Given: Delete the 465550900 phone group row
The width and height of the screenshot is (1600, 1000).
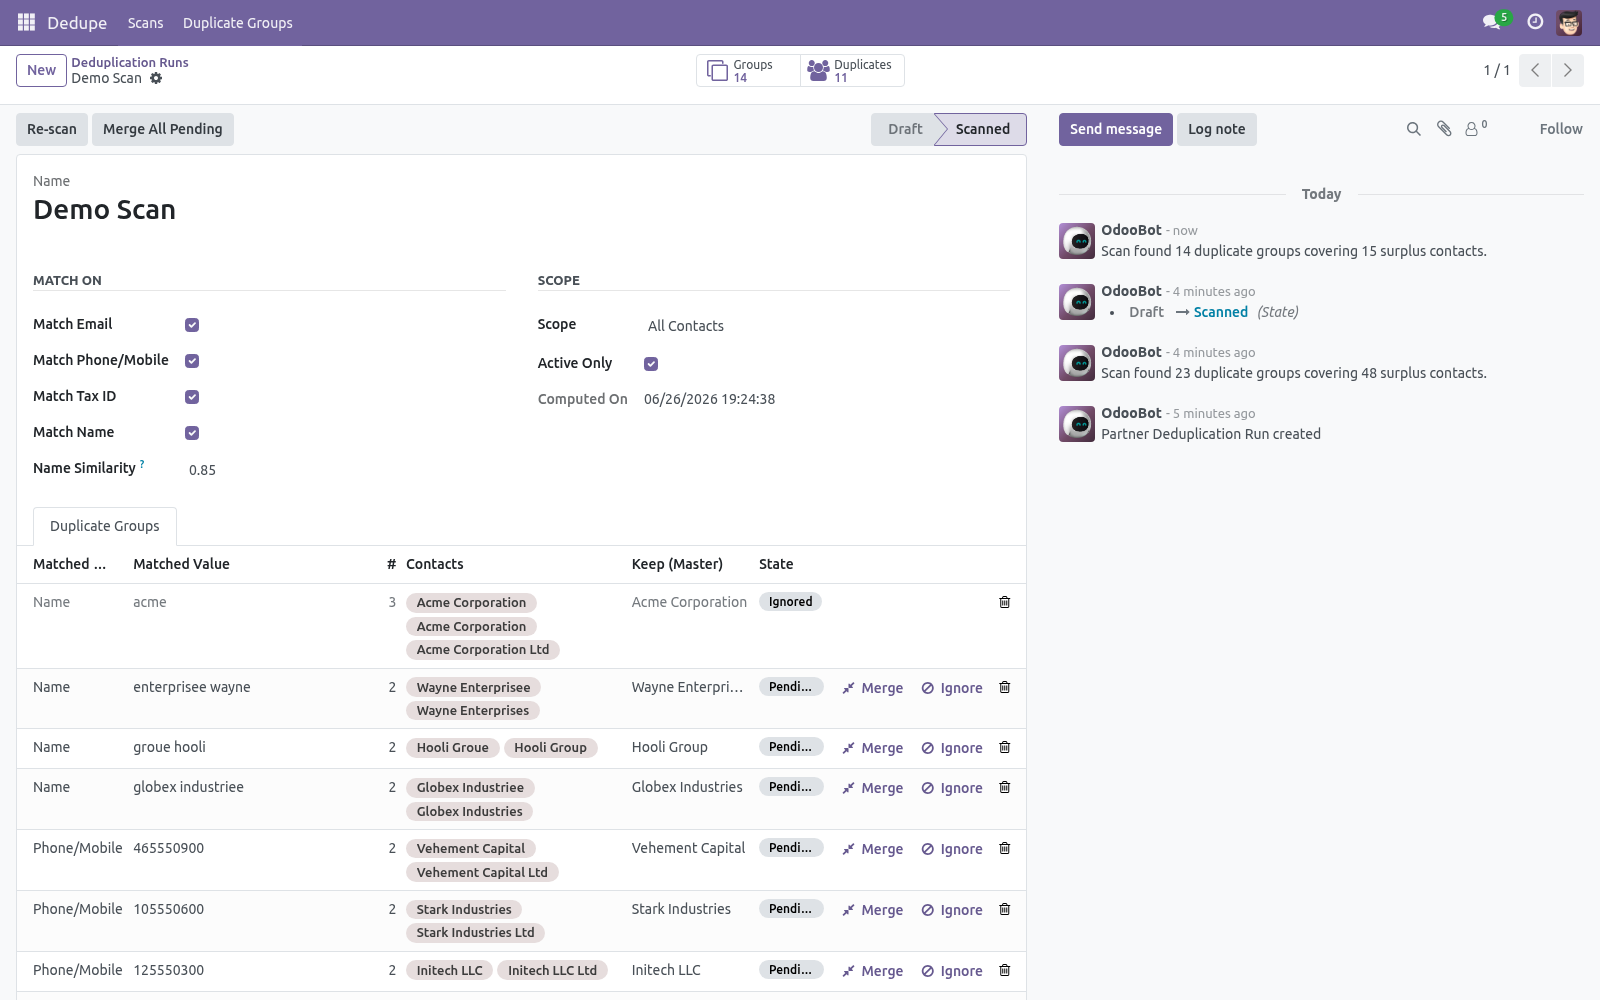Looking at the screenshot, I should 1005,848.
